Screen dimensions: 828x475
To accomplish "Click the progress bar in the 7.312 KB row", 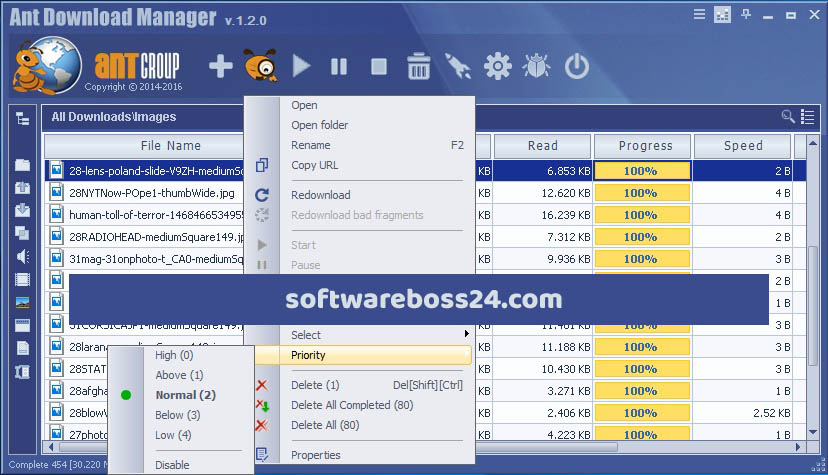I will coord(642,237).
